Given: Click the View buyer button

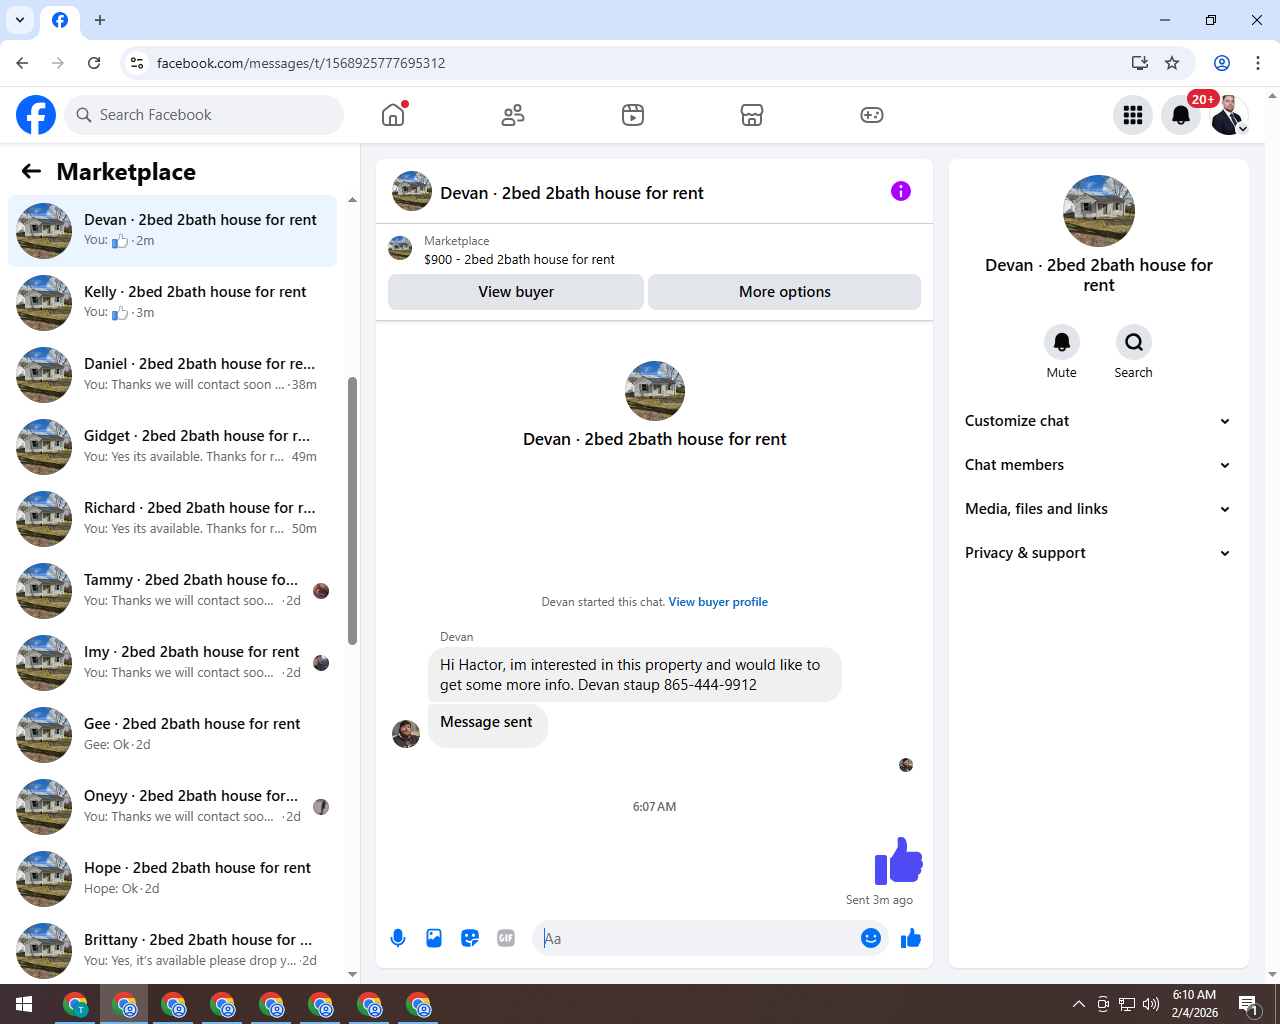Looking at the screenshot, I should pos(516,292).
